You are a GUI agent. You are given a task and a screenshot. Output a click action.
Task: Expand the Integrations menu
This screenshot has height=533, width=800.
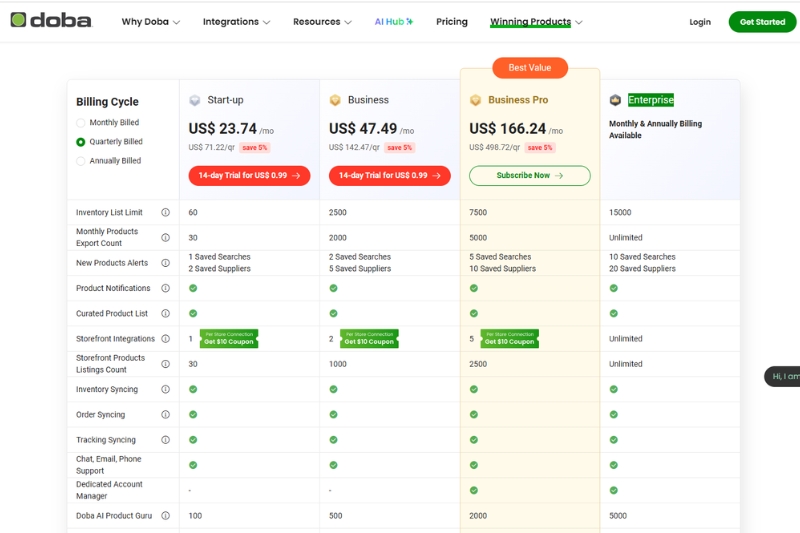(x=236, y=21)
